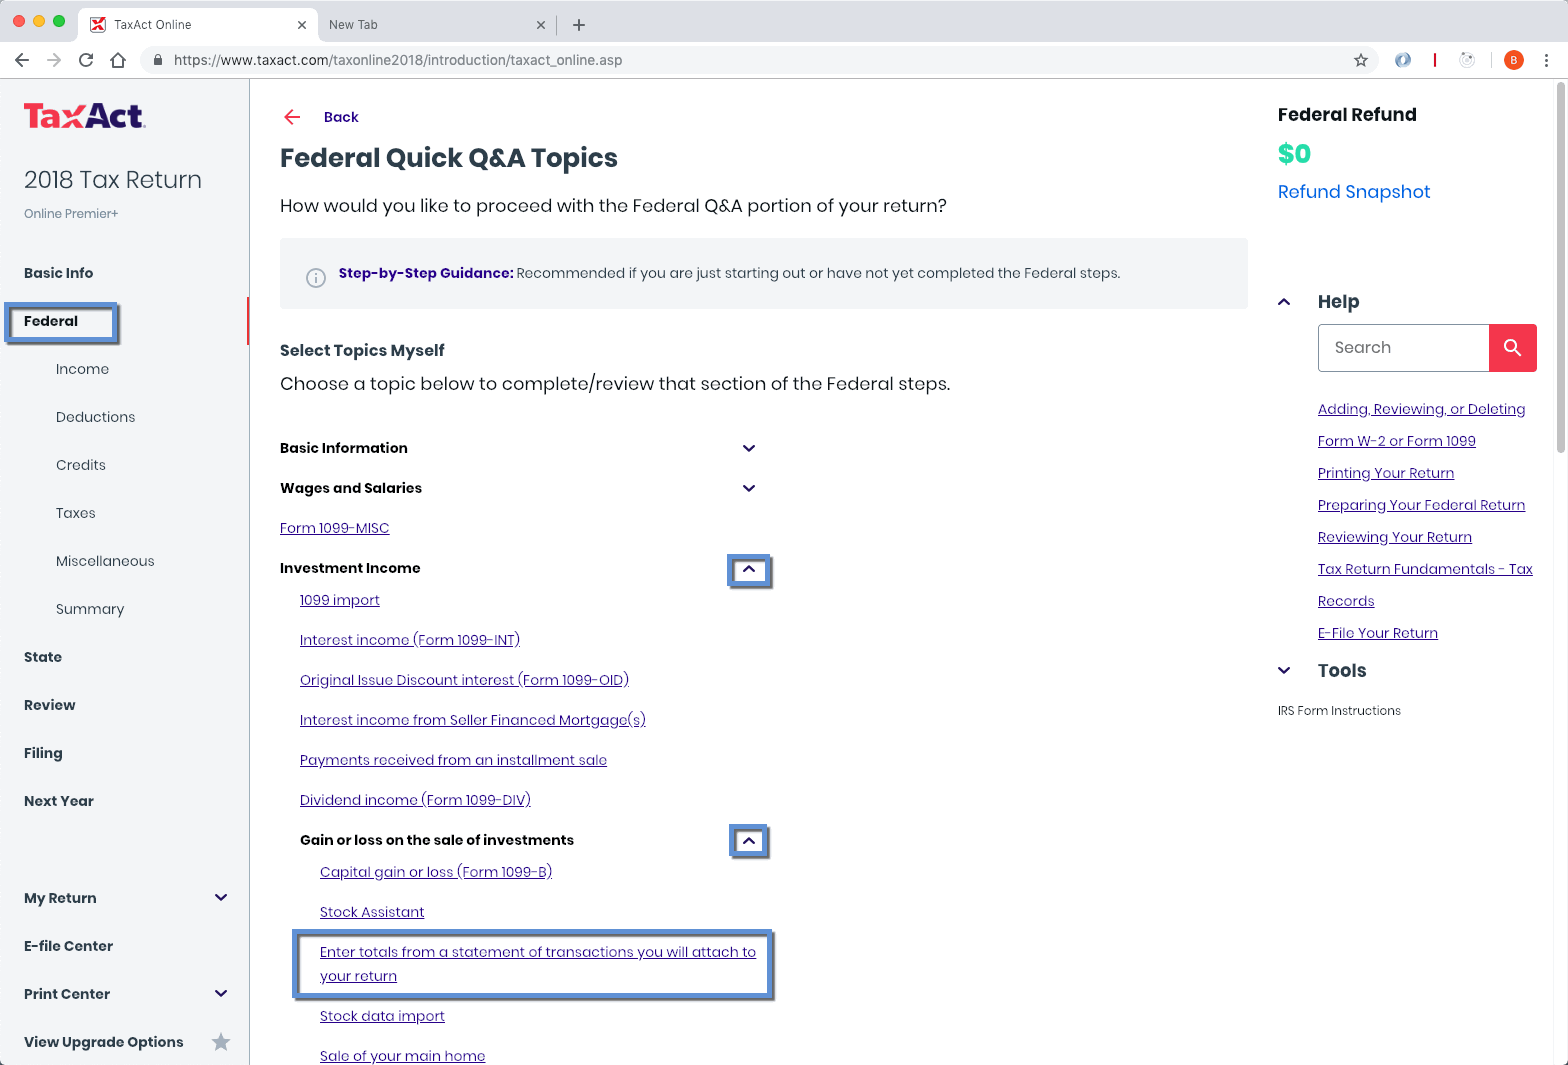
Task: Open Filing in the sidebar
Action: (x=43, y=753)
